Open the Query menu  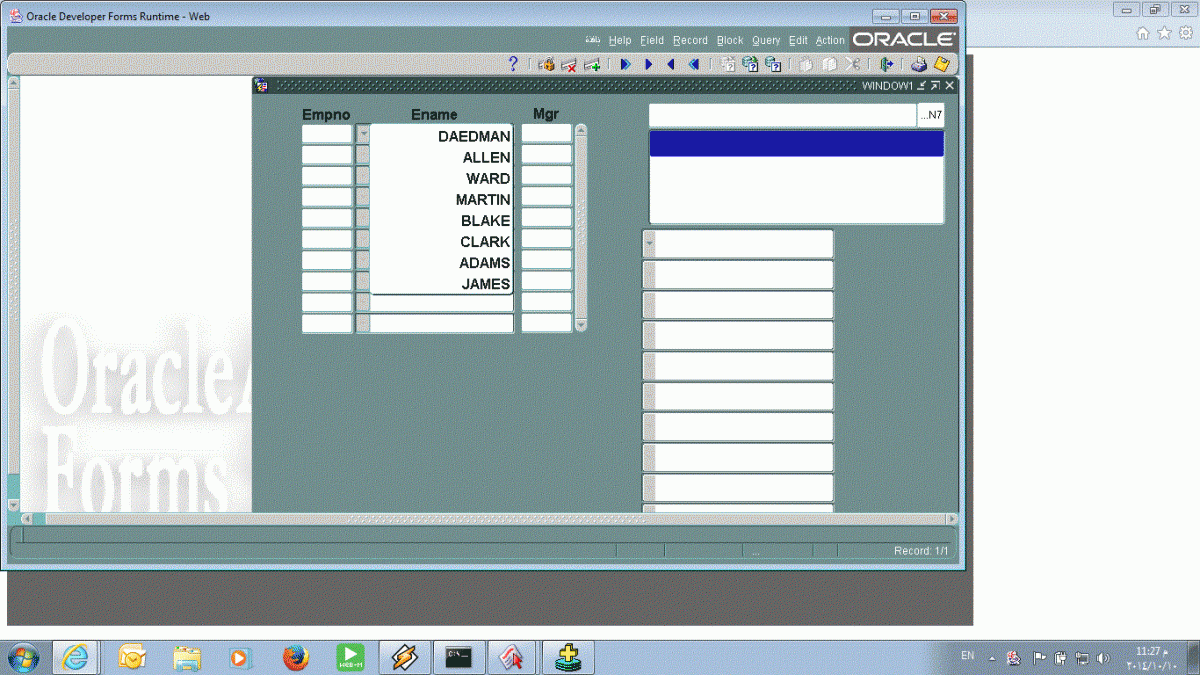coord(766,41)
